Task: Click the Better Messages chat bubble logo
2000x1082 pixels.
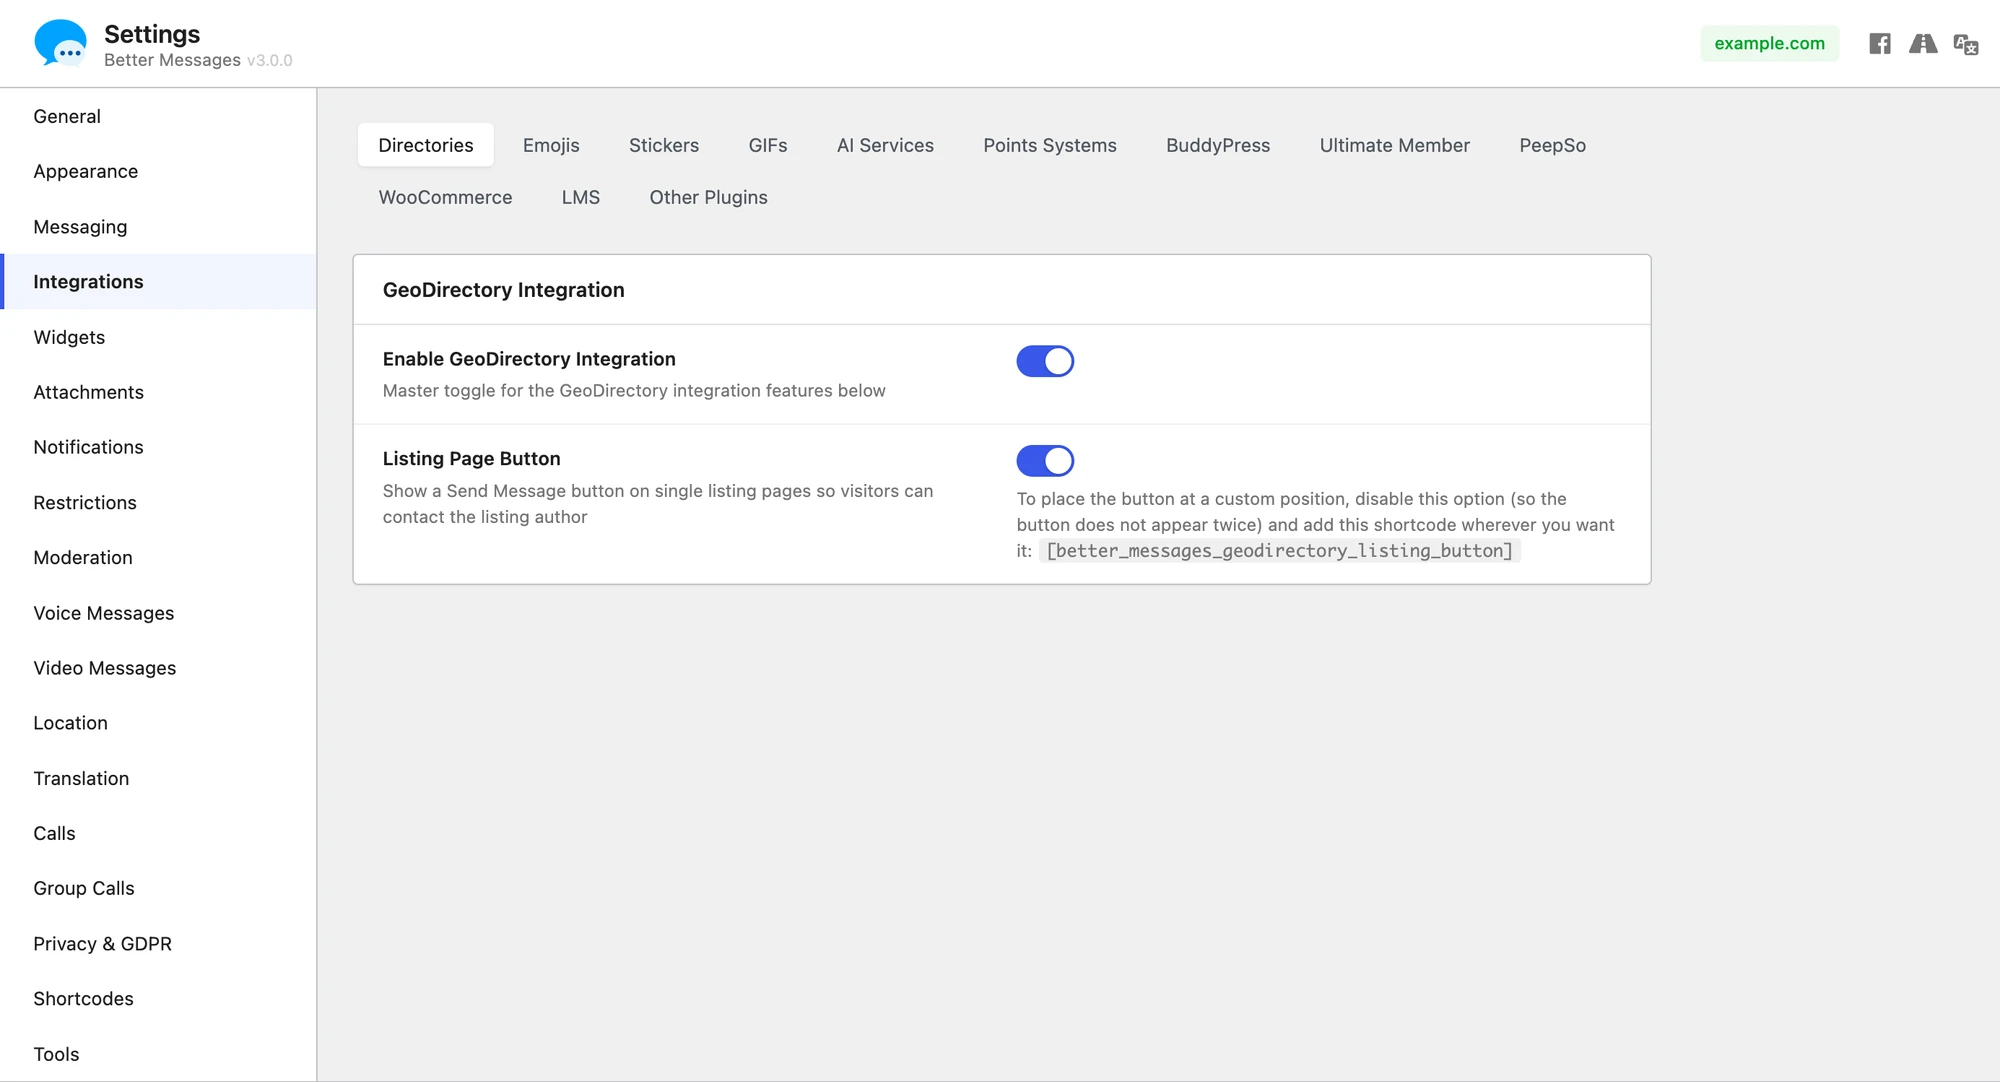Action: pos(60,43)
